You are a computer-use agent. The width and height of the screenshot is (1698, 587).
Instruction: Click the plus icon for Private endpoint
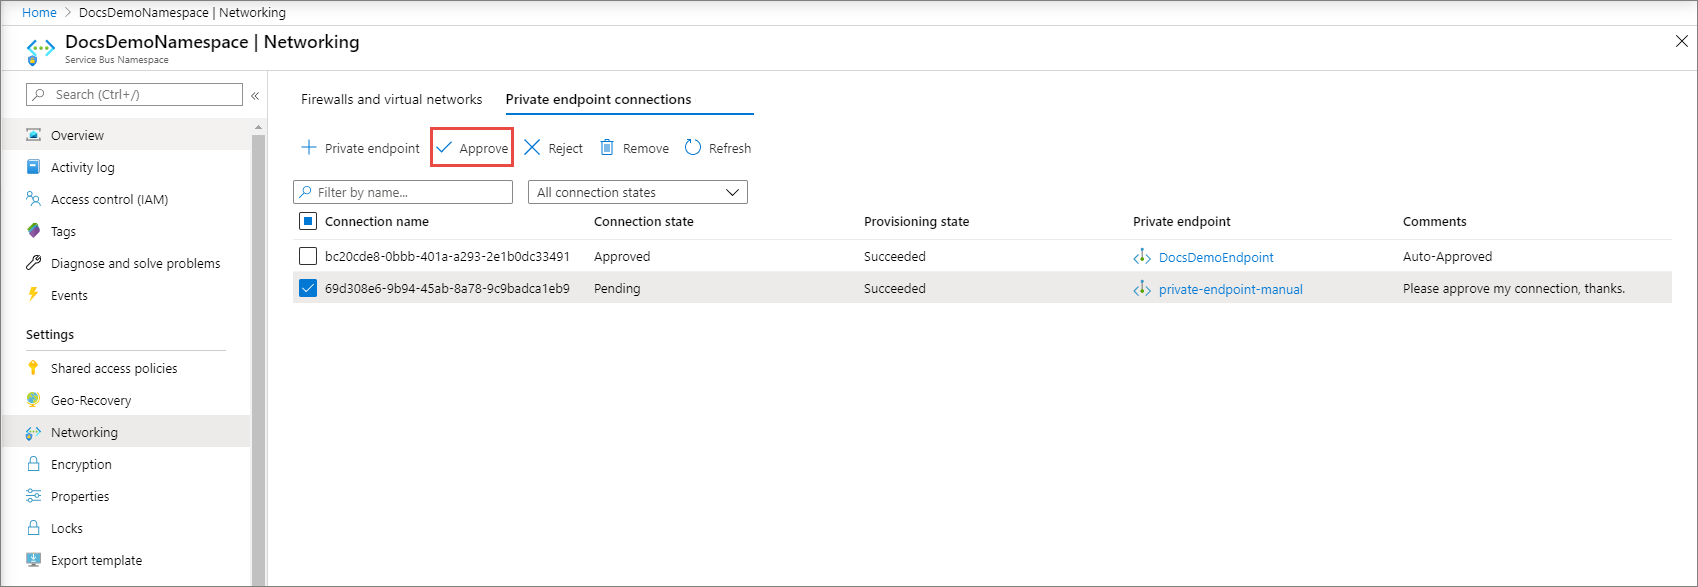click(x=309, y=148)
